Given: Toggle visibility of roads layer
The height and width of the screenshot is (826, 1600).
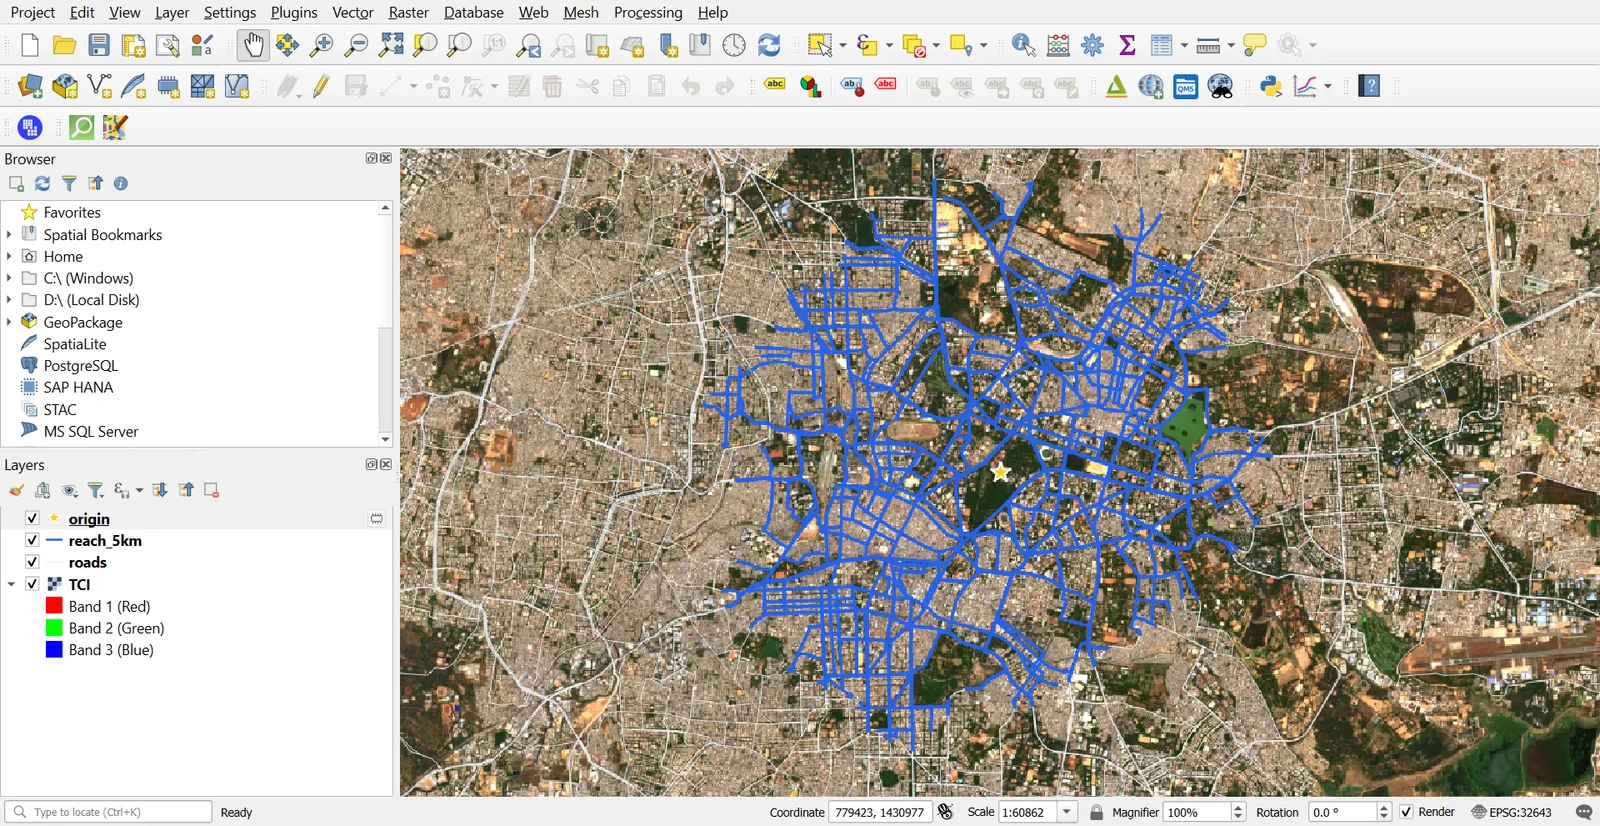Looking at the screenshot, I should pyautogui.click(x=32, y=562).
